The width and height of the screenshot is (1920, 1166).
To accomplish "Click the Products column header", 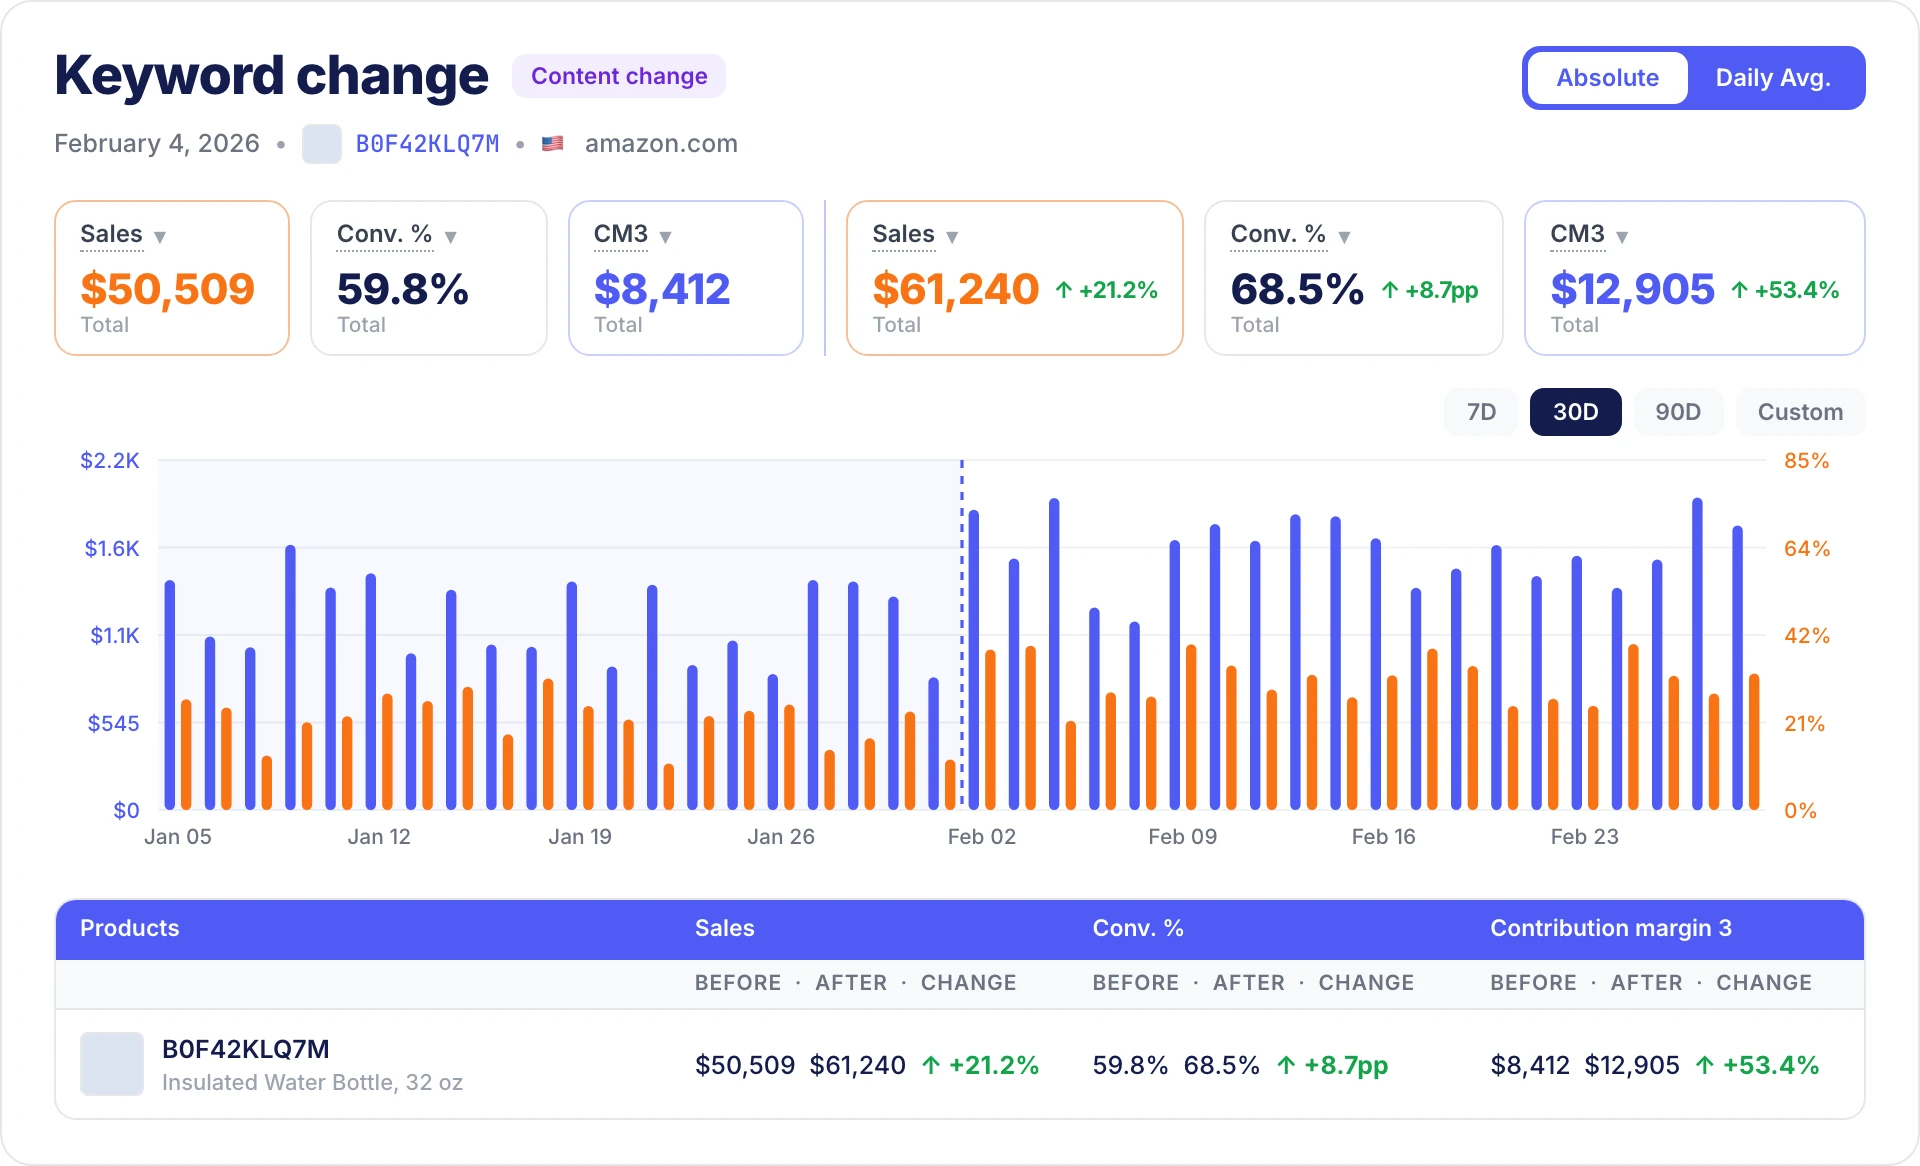I will (129, 928).
